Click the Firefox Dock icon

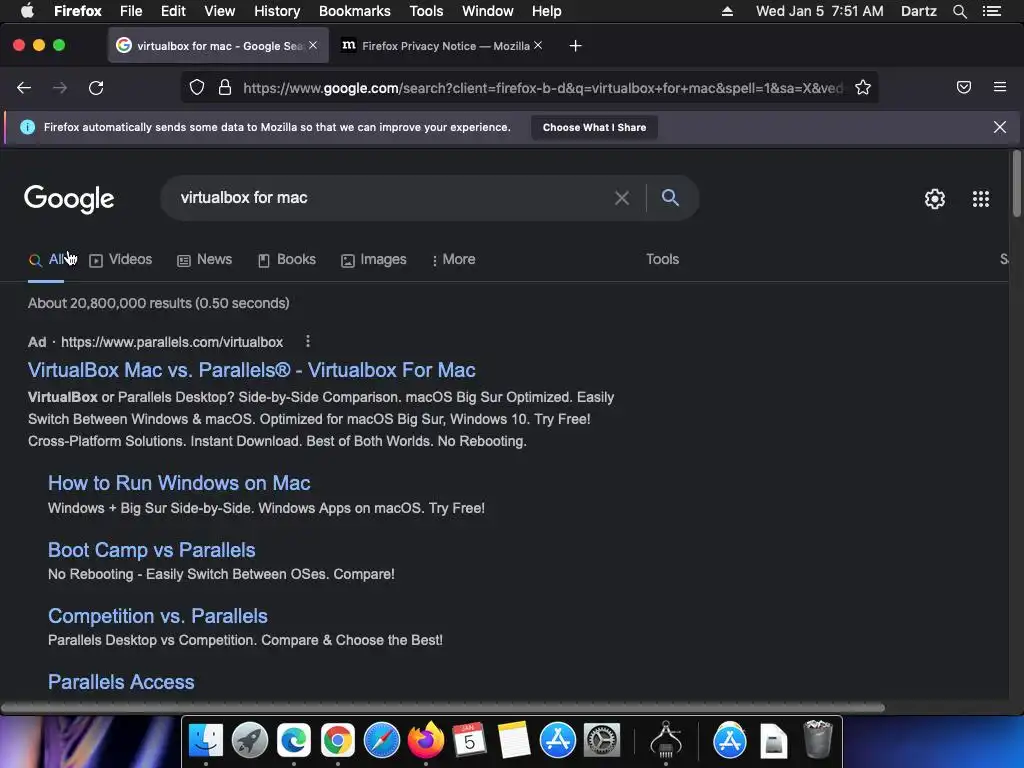click(x=426, y=740)
